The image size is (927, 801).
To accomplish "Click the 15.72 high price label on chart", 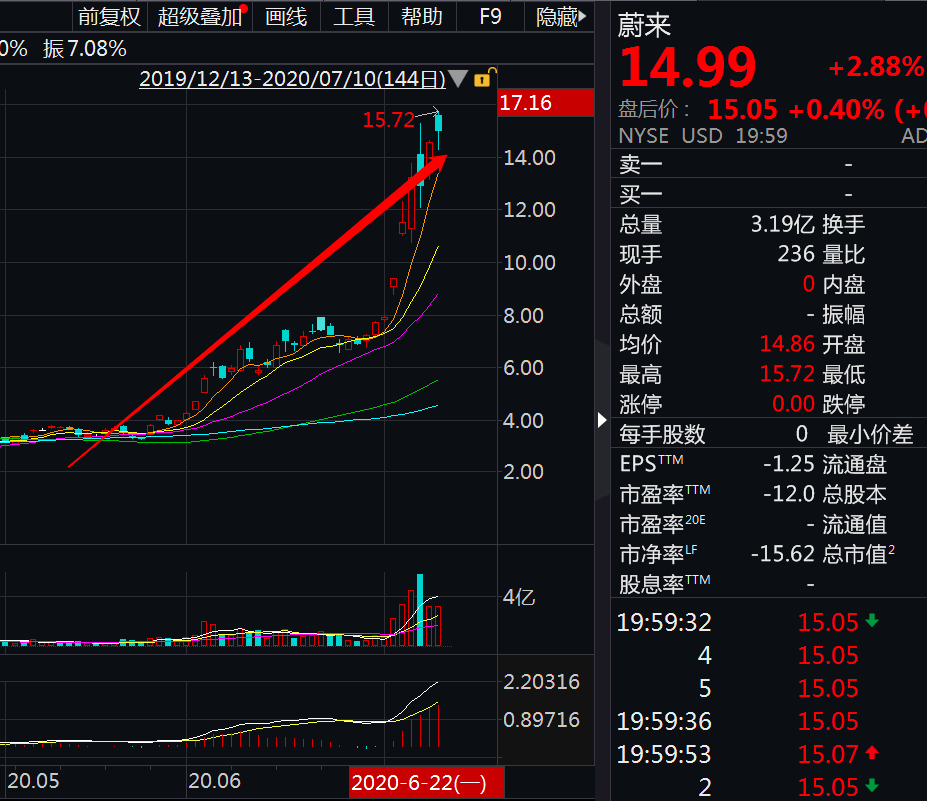I will (388, 120).
